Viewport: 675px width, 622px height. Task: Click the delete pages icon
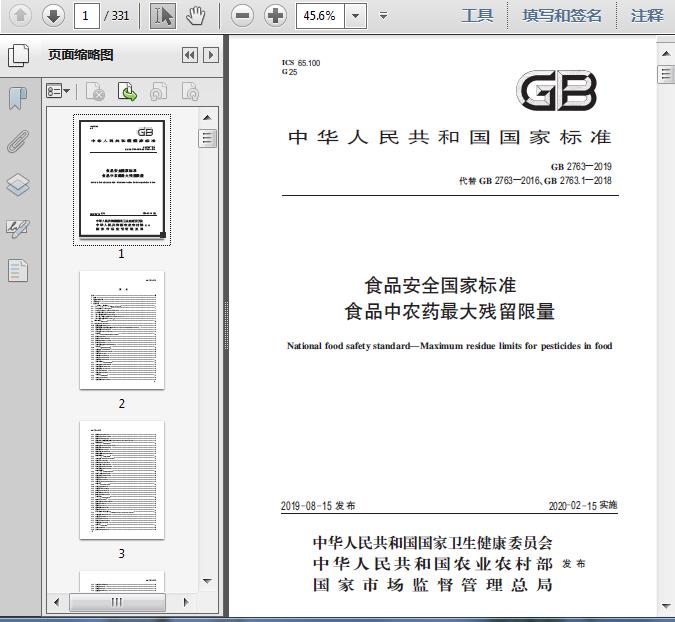click(x=96, y=92)
